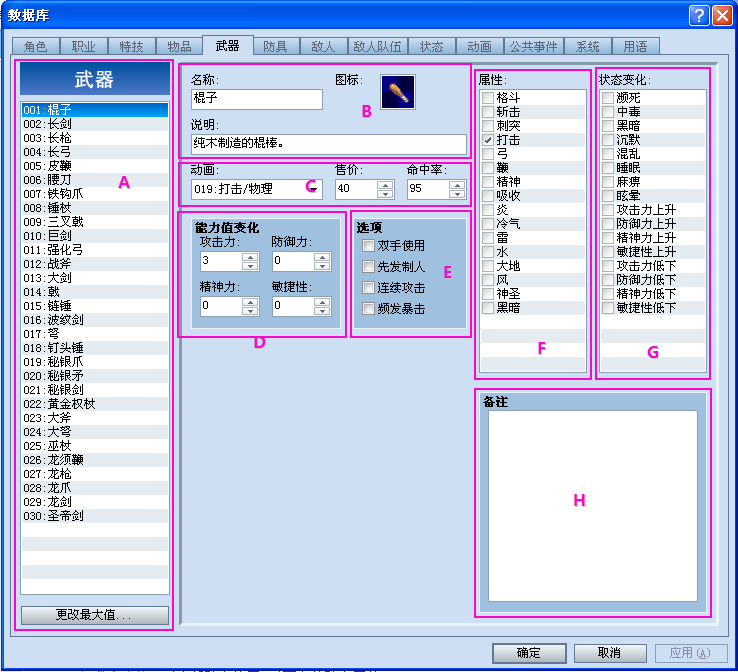The width and height of the screenshot is (738, 672).
Task: Decrease the 售价 value with down arrow
Action: coord(385,193)
